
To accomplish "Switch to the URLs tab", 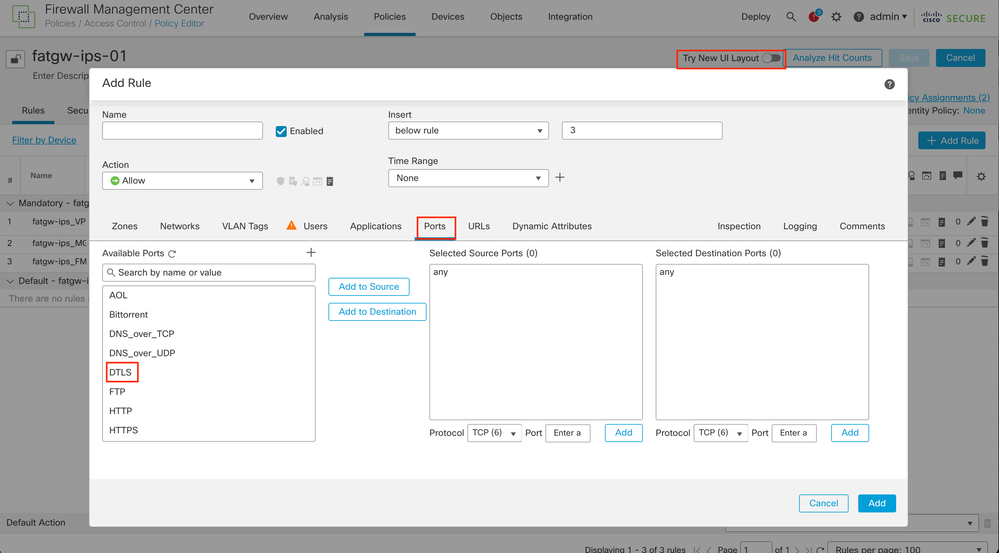I will (478, 226).
